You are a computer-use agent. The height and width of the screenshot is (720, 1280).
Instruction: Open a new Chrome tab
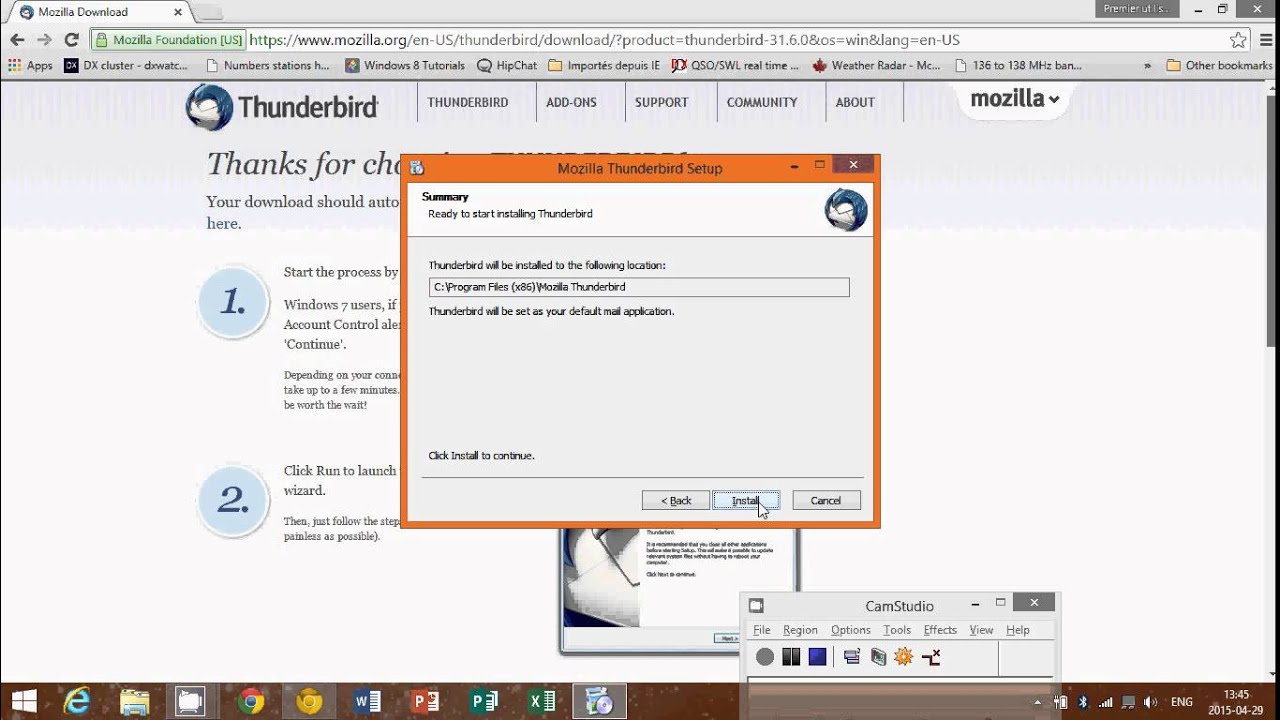pos(208,13)
